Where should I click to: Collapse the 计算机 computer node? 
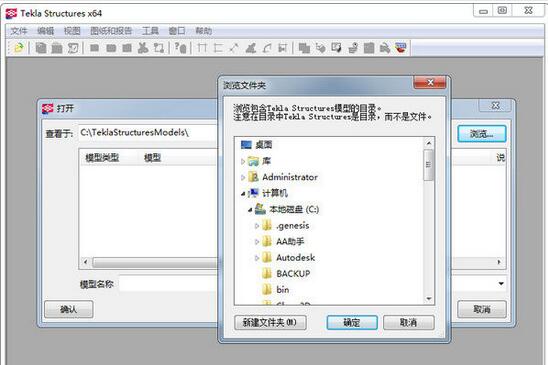pyautogui.click(x=243, y=193)
